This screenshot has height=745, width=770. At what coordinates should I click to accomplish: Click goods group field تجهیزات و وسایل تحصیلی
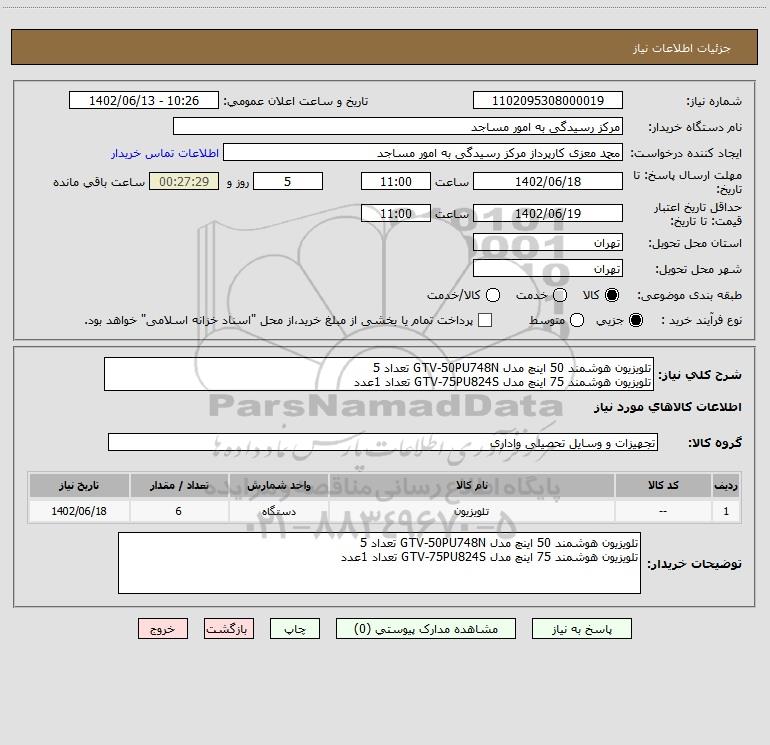383,442
